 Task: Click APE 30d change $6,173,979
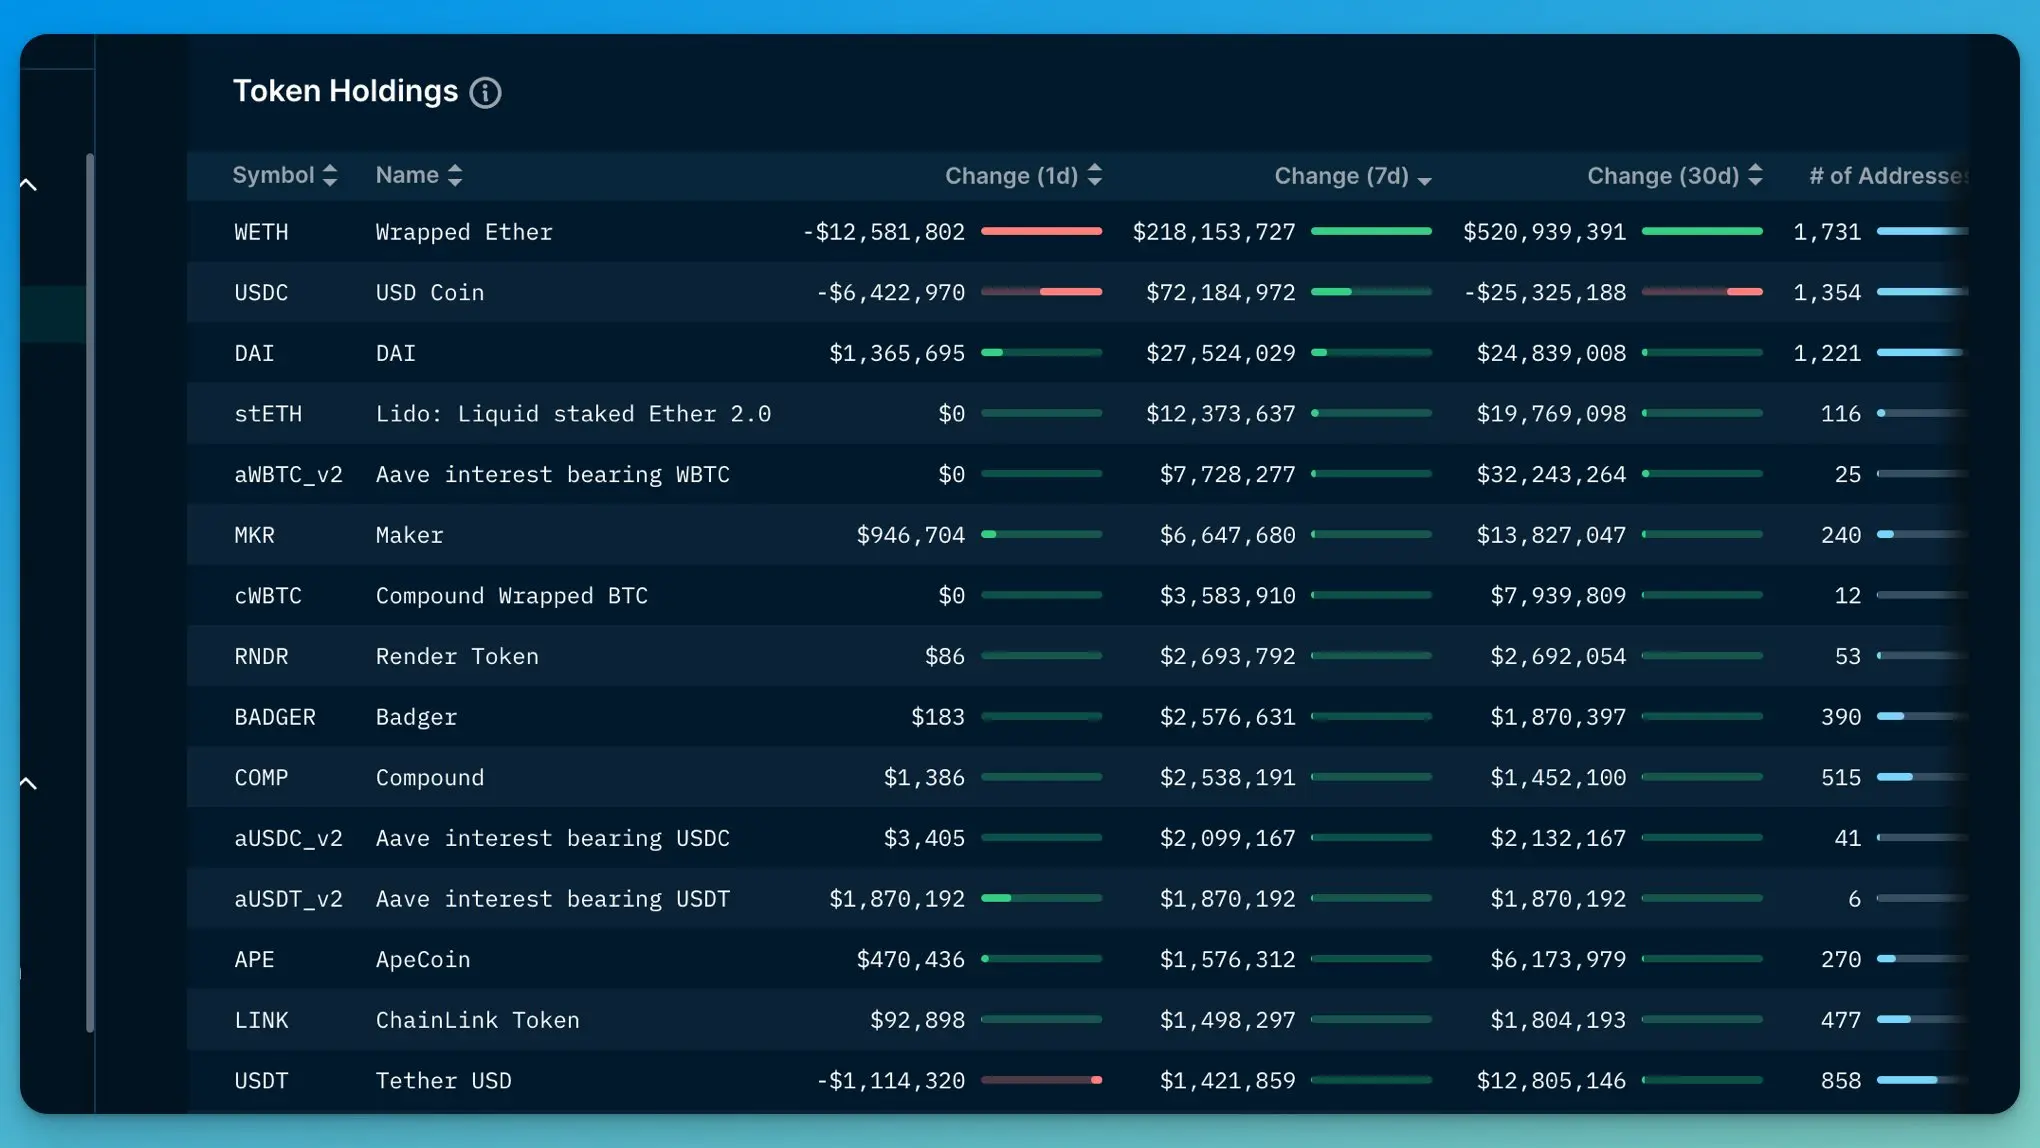coord(1558,960)
